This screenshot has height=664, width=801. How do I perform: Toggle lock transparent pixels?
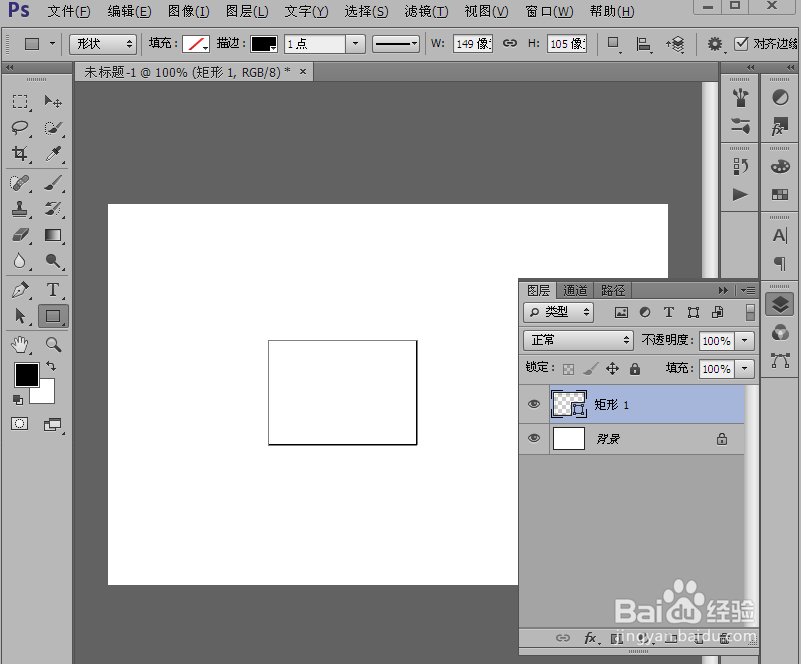(x=568, y=369)
